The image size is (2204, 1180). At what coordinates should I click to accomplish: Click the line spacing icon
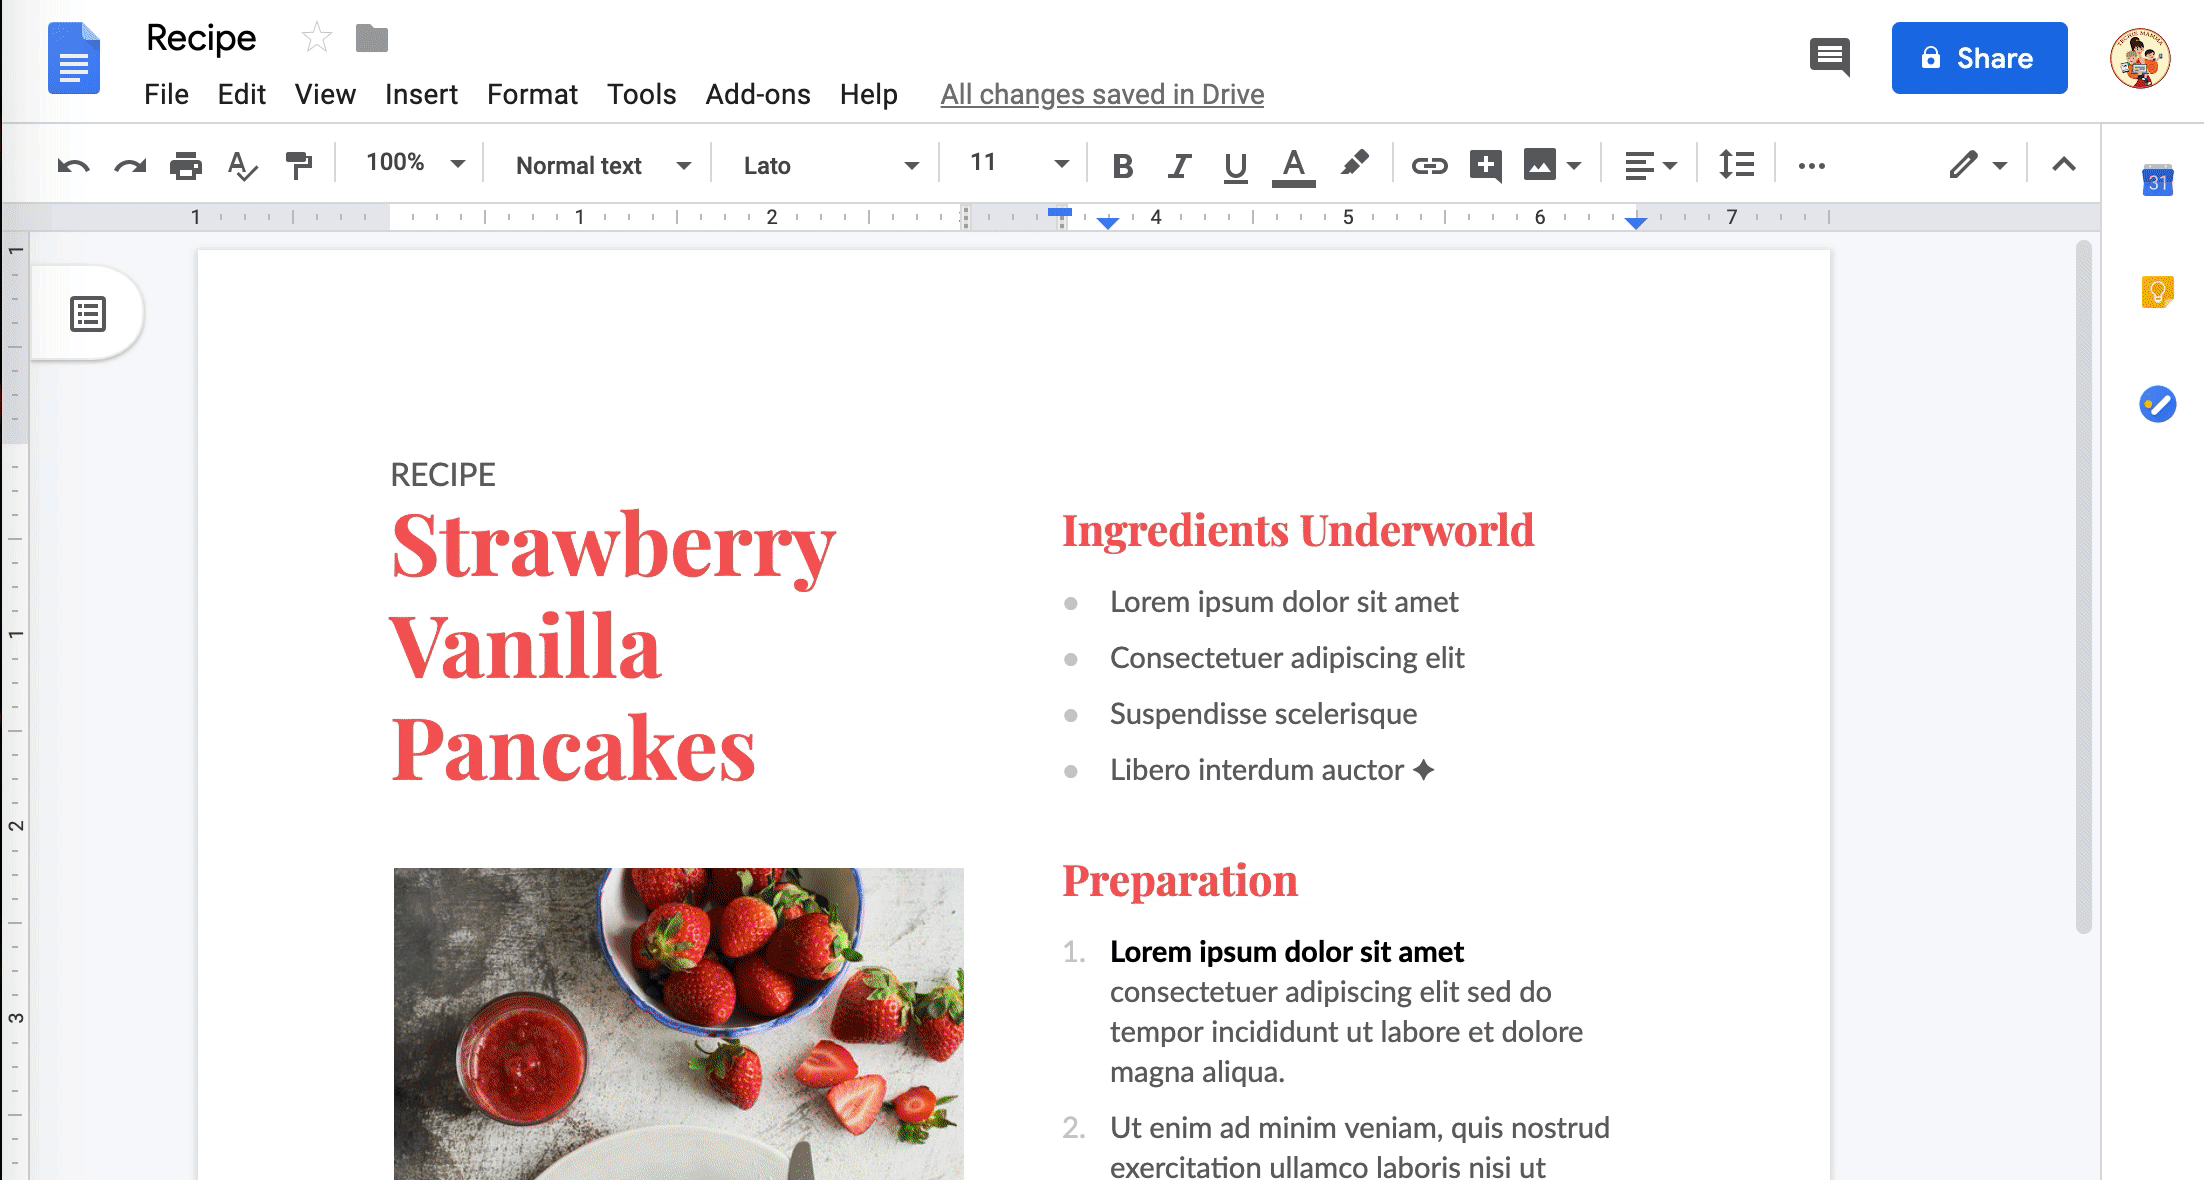pos(1739,165)
